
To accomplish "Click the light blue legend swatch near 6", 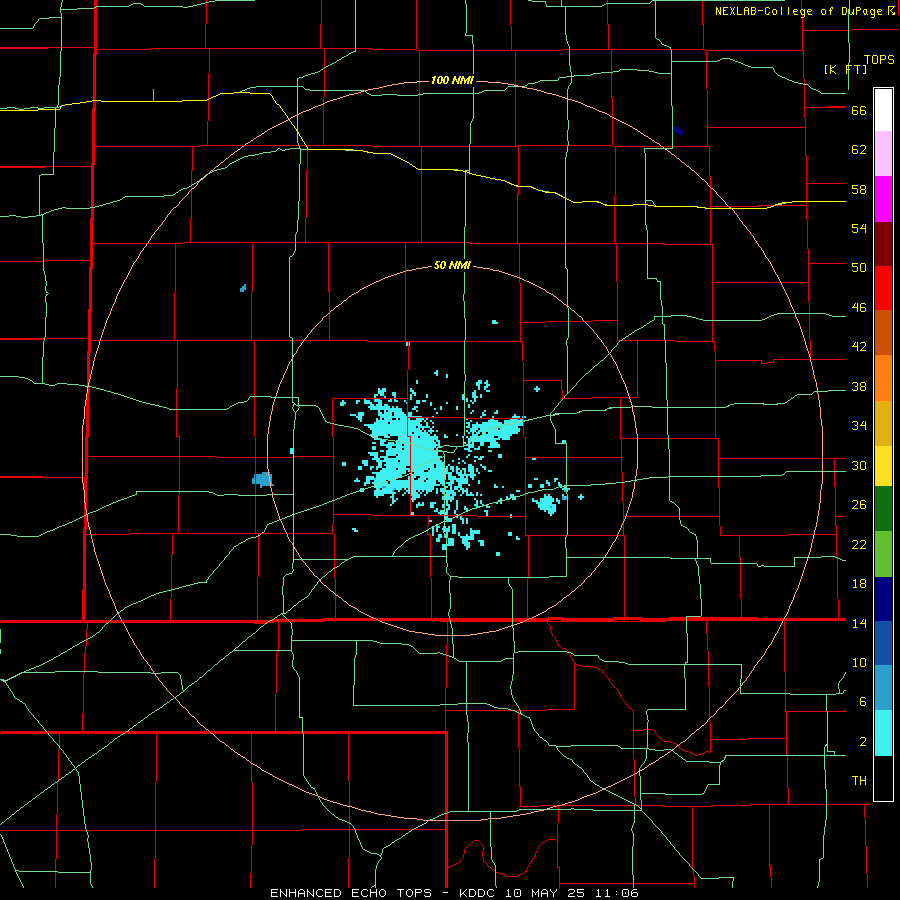I will pos(883,688).
